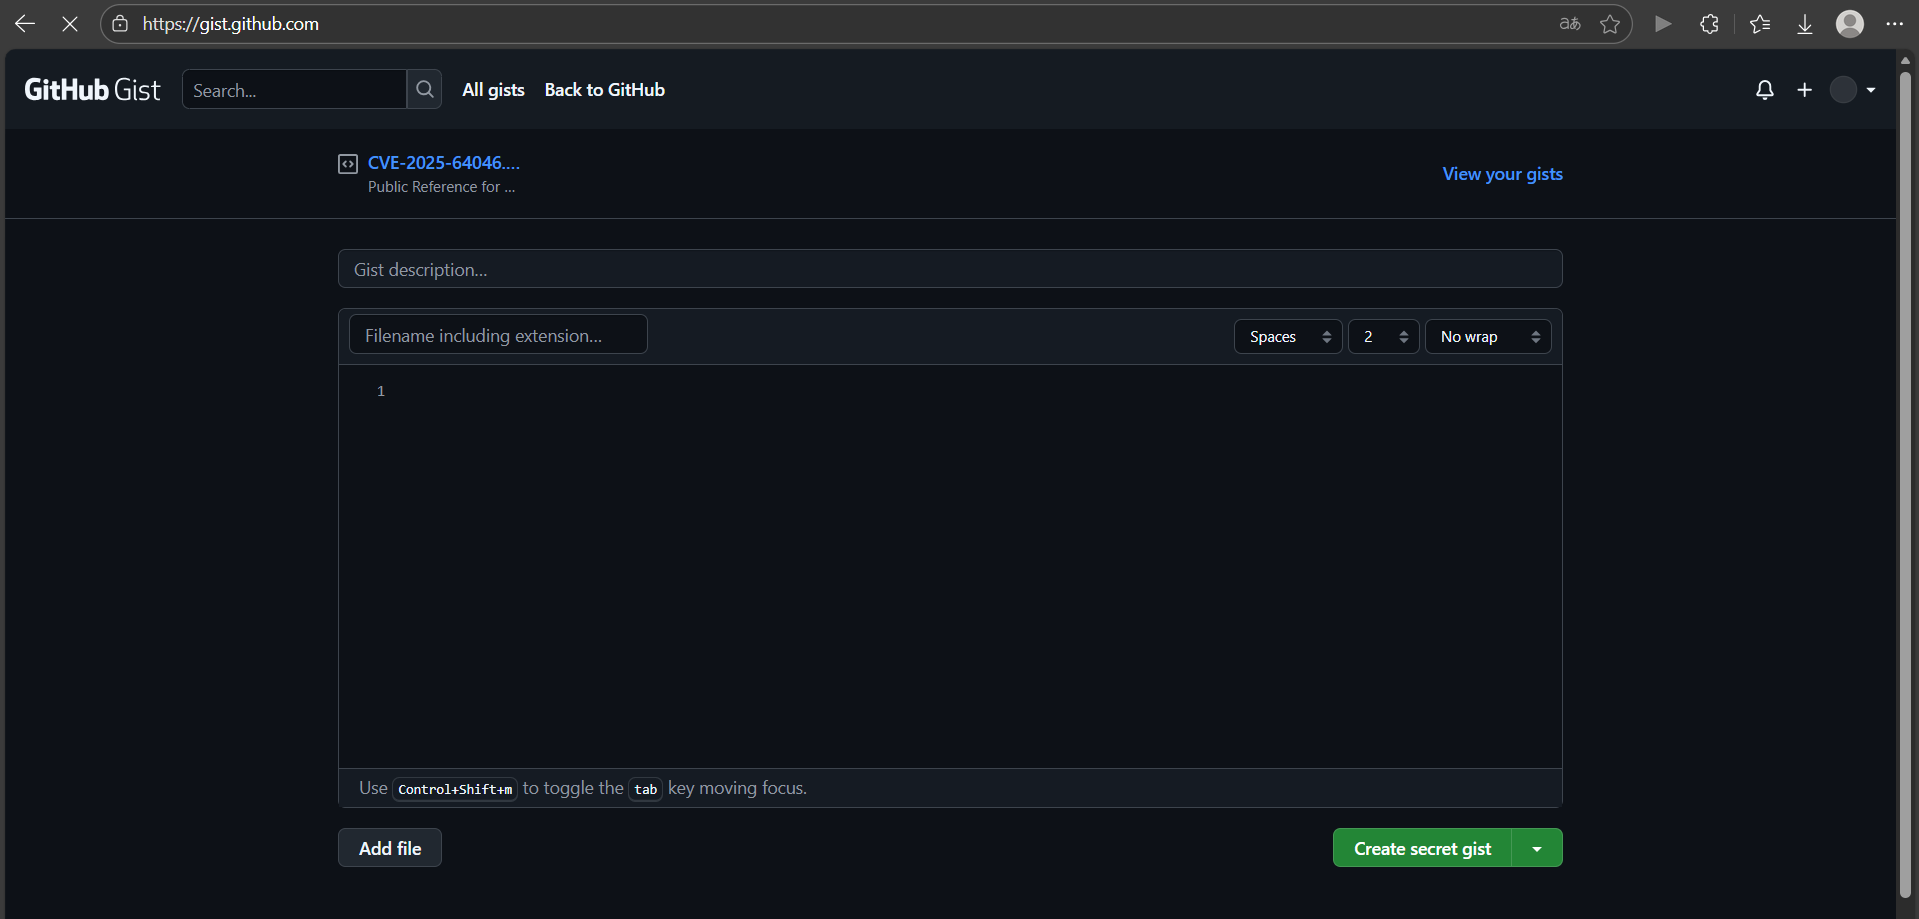Image resolution: width=1919 pixels, height=919 pixels.
Task: Open the View your gists link
Action: tap(1502, 174)
